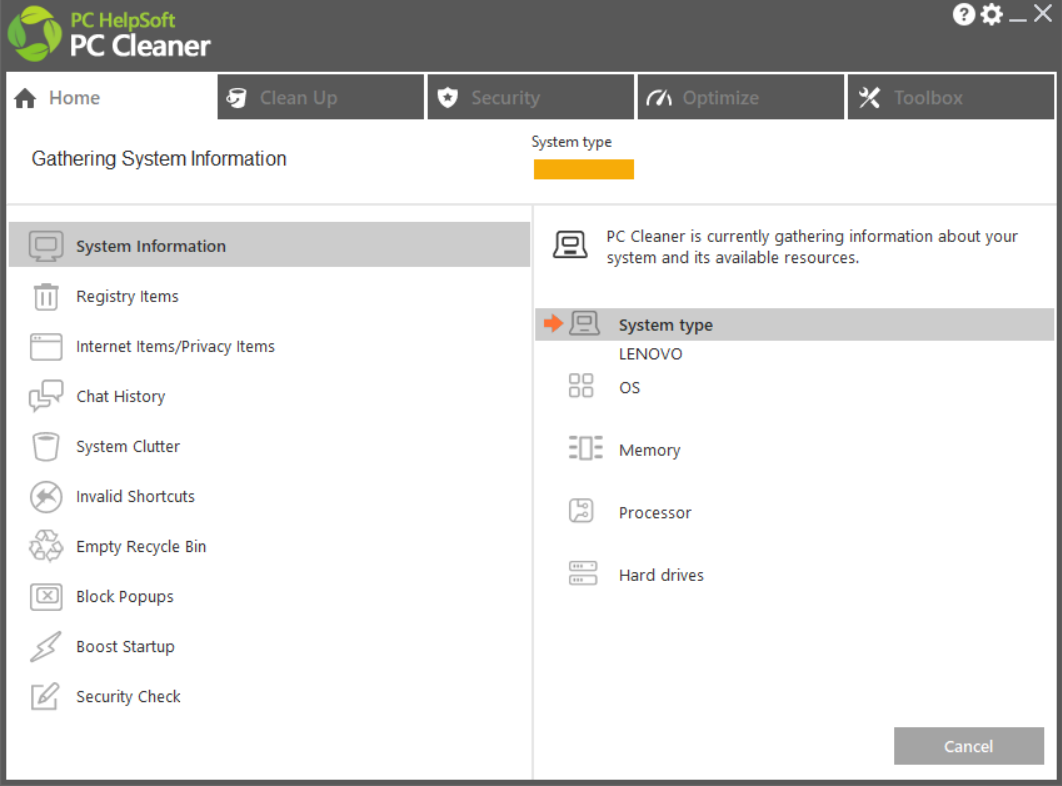Click the System type row label
This screenshot has width=1062, height=786.
pos(666,325)
